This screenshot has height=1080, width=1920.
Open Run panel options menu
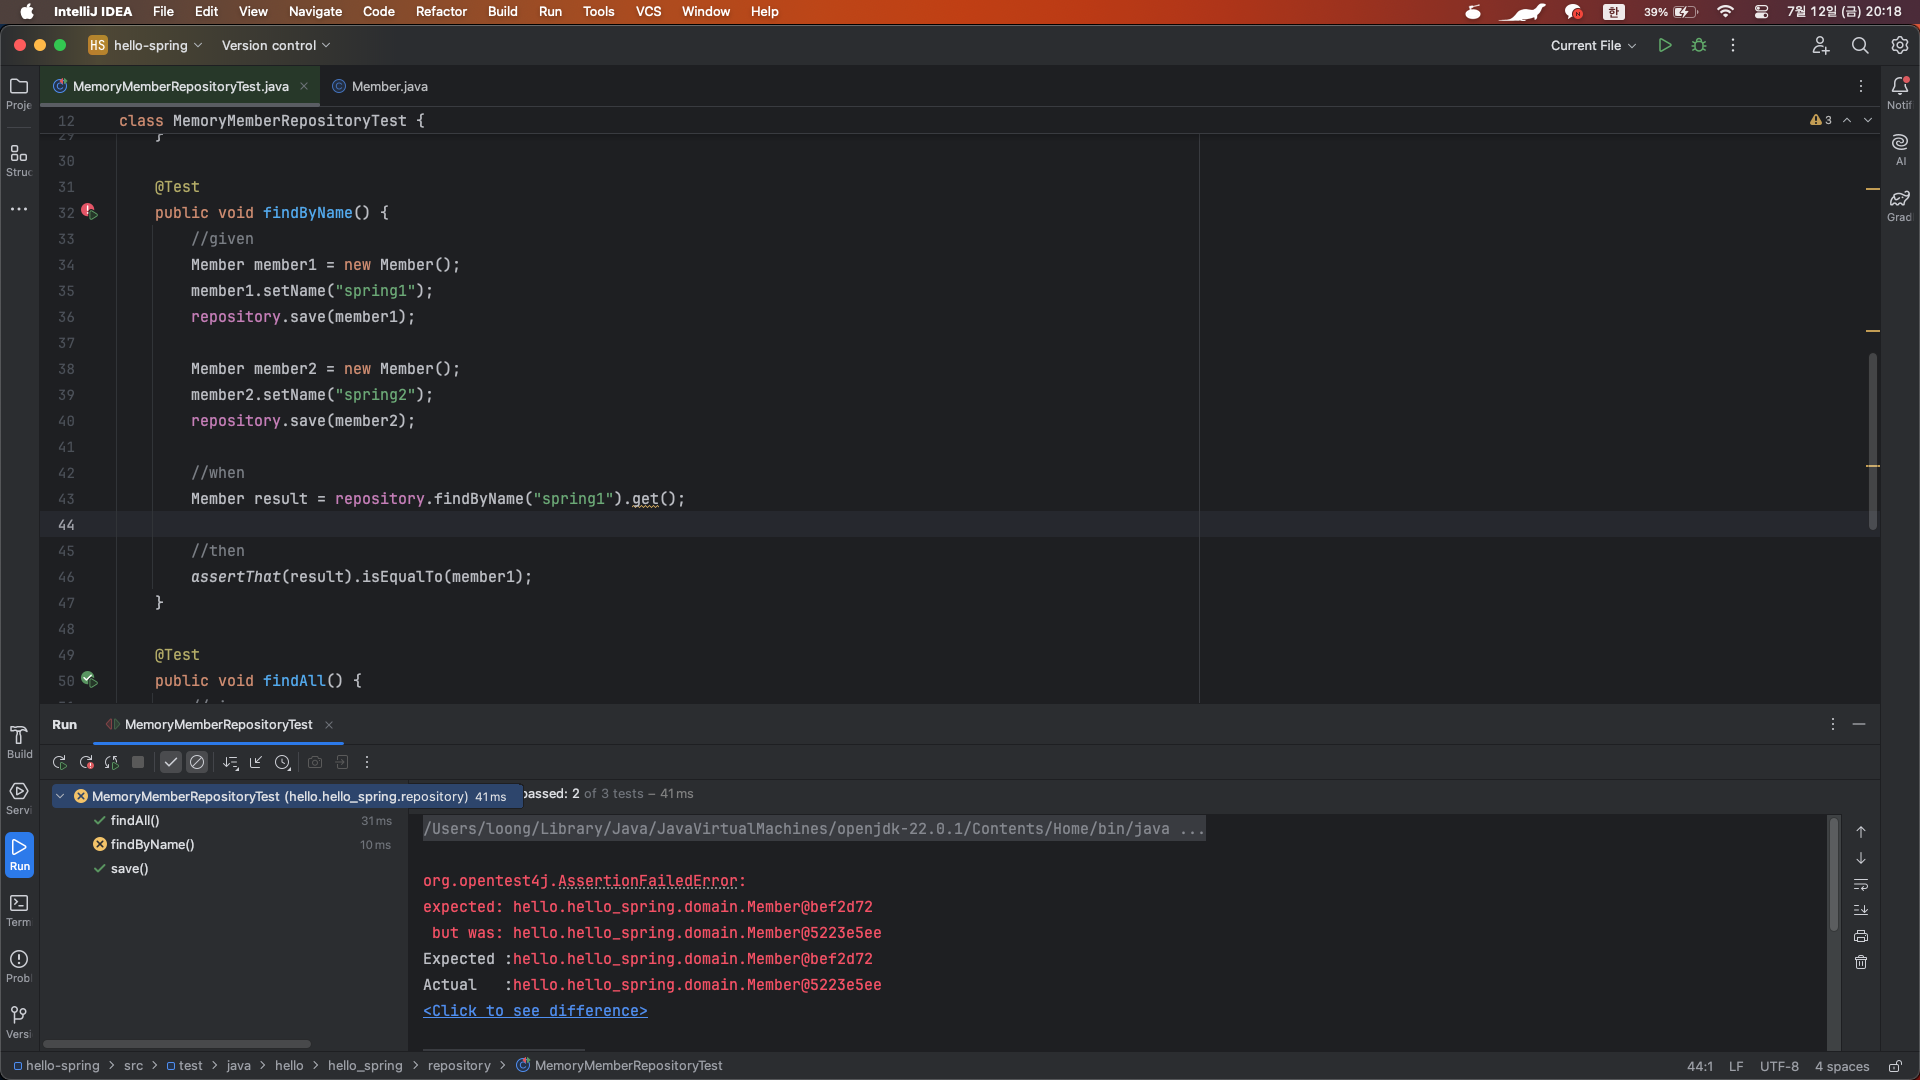[1833, 724]
